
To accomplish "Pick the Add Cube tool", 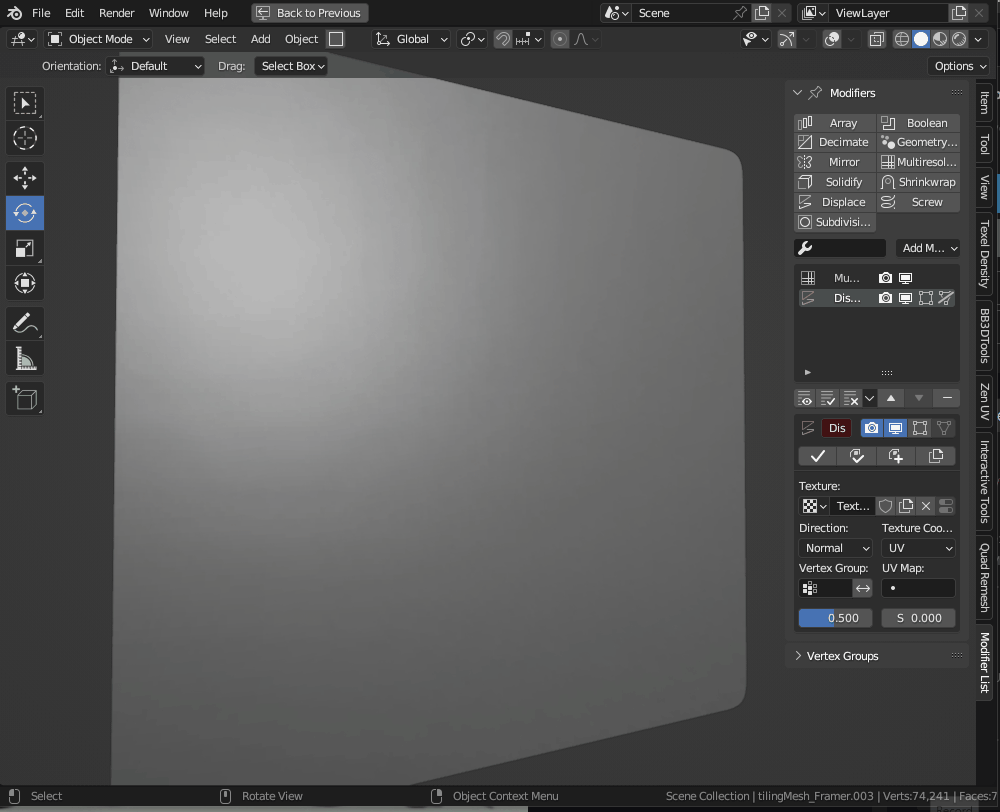I will click(x=25, y=398).
